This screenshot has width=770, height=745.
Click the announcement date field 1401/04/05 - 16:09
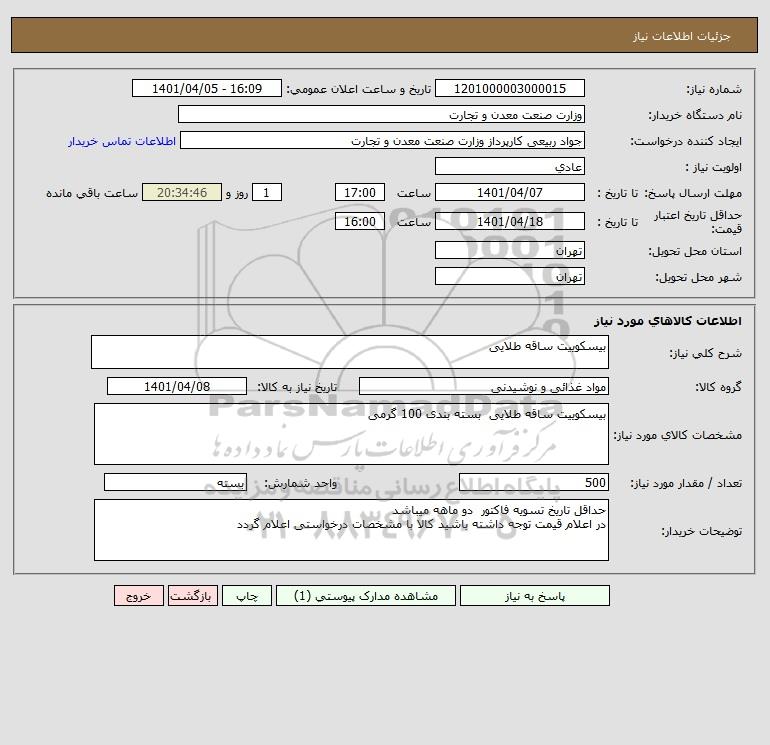click(x=207, y=88)
